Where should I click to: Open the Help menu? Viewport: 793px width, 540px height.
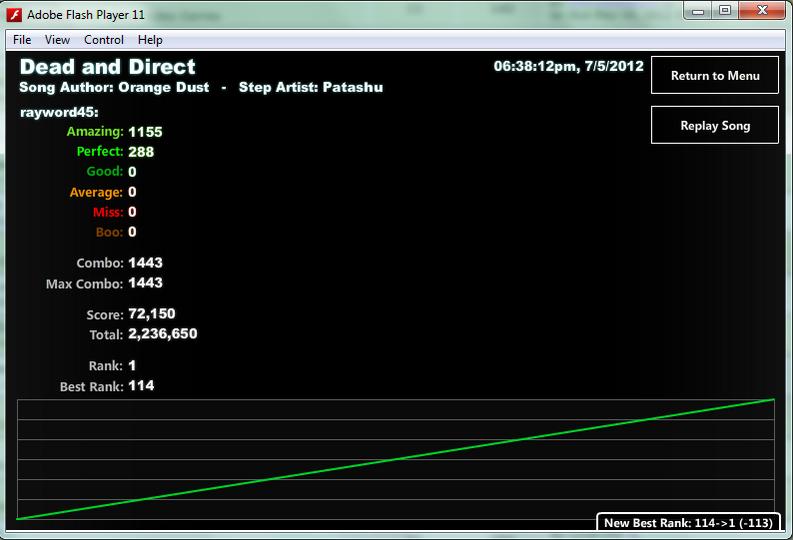pos(150,40)
